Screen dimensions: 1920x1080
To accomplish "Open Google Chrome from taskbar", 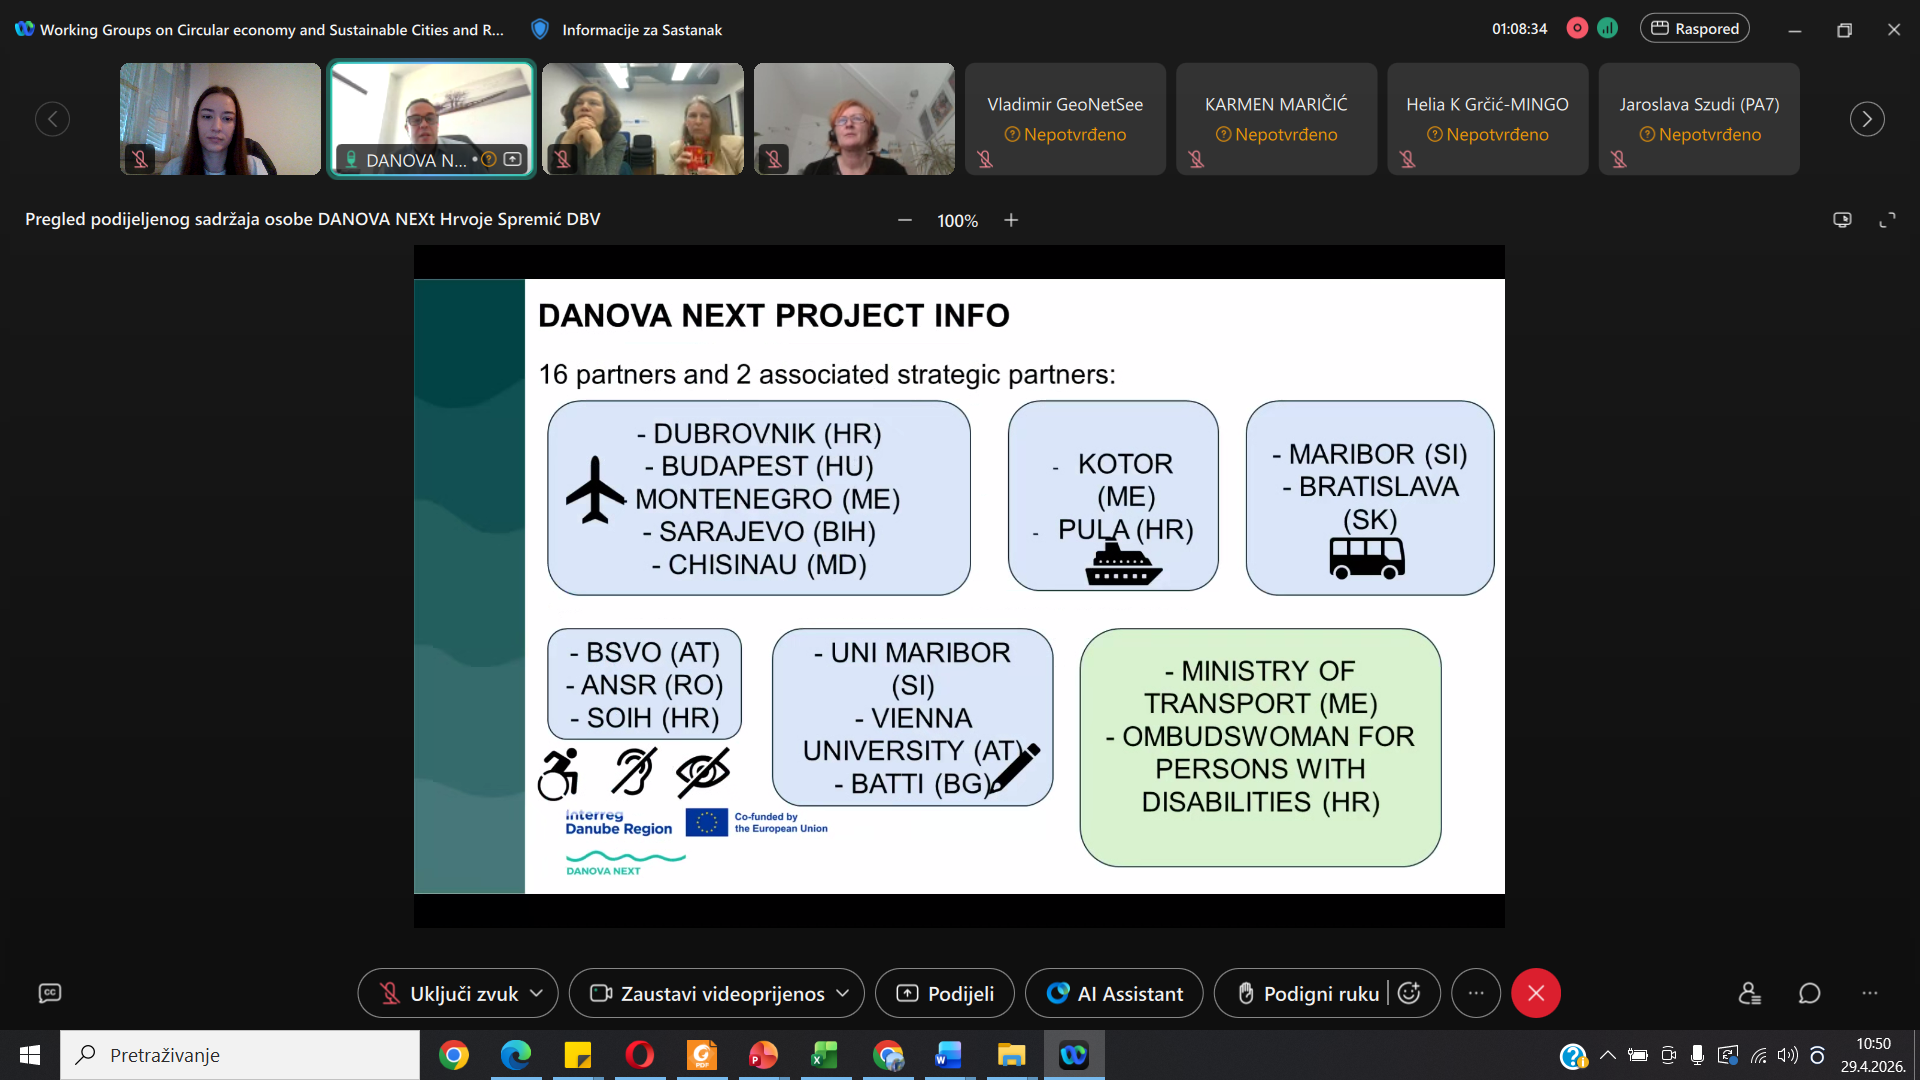I will pos(454,1055).
